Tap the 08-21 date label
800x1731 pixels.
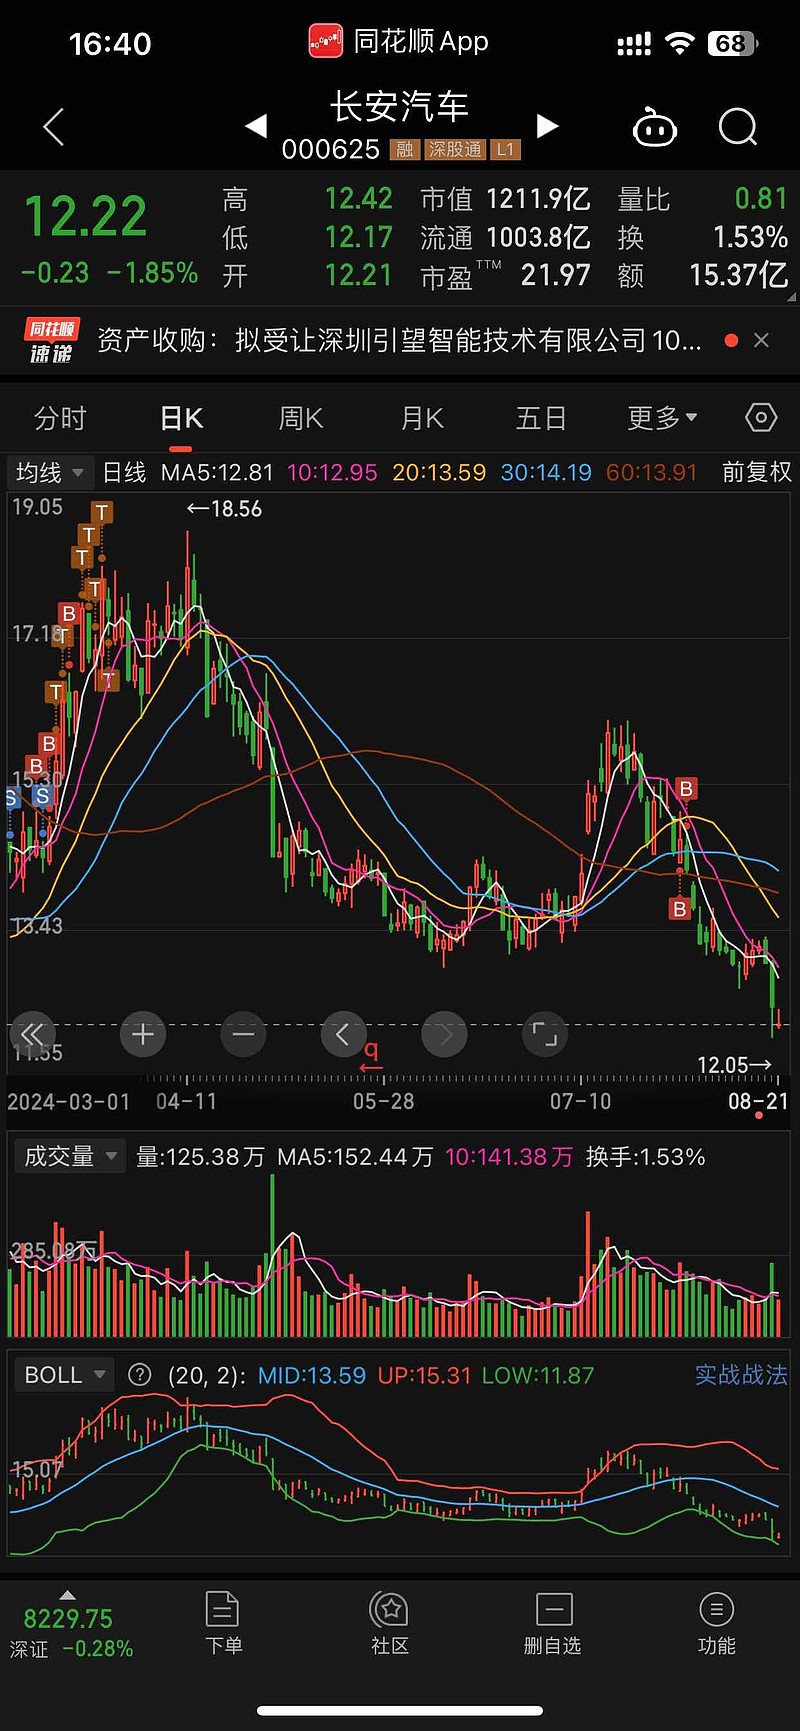point(758,1101)
